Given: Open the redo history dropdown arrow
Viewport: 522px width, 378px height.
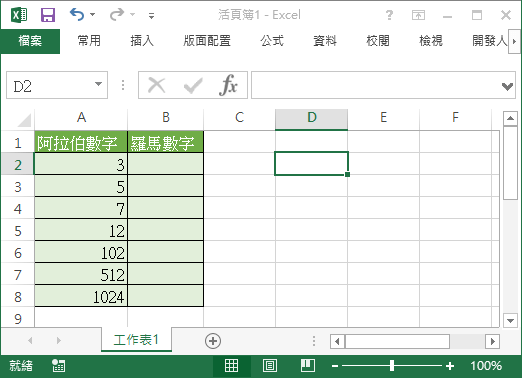Looking at the screenshot, I should (133, 15).
